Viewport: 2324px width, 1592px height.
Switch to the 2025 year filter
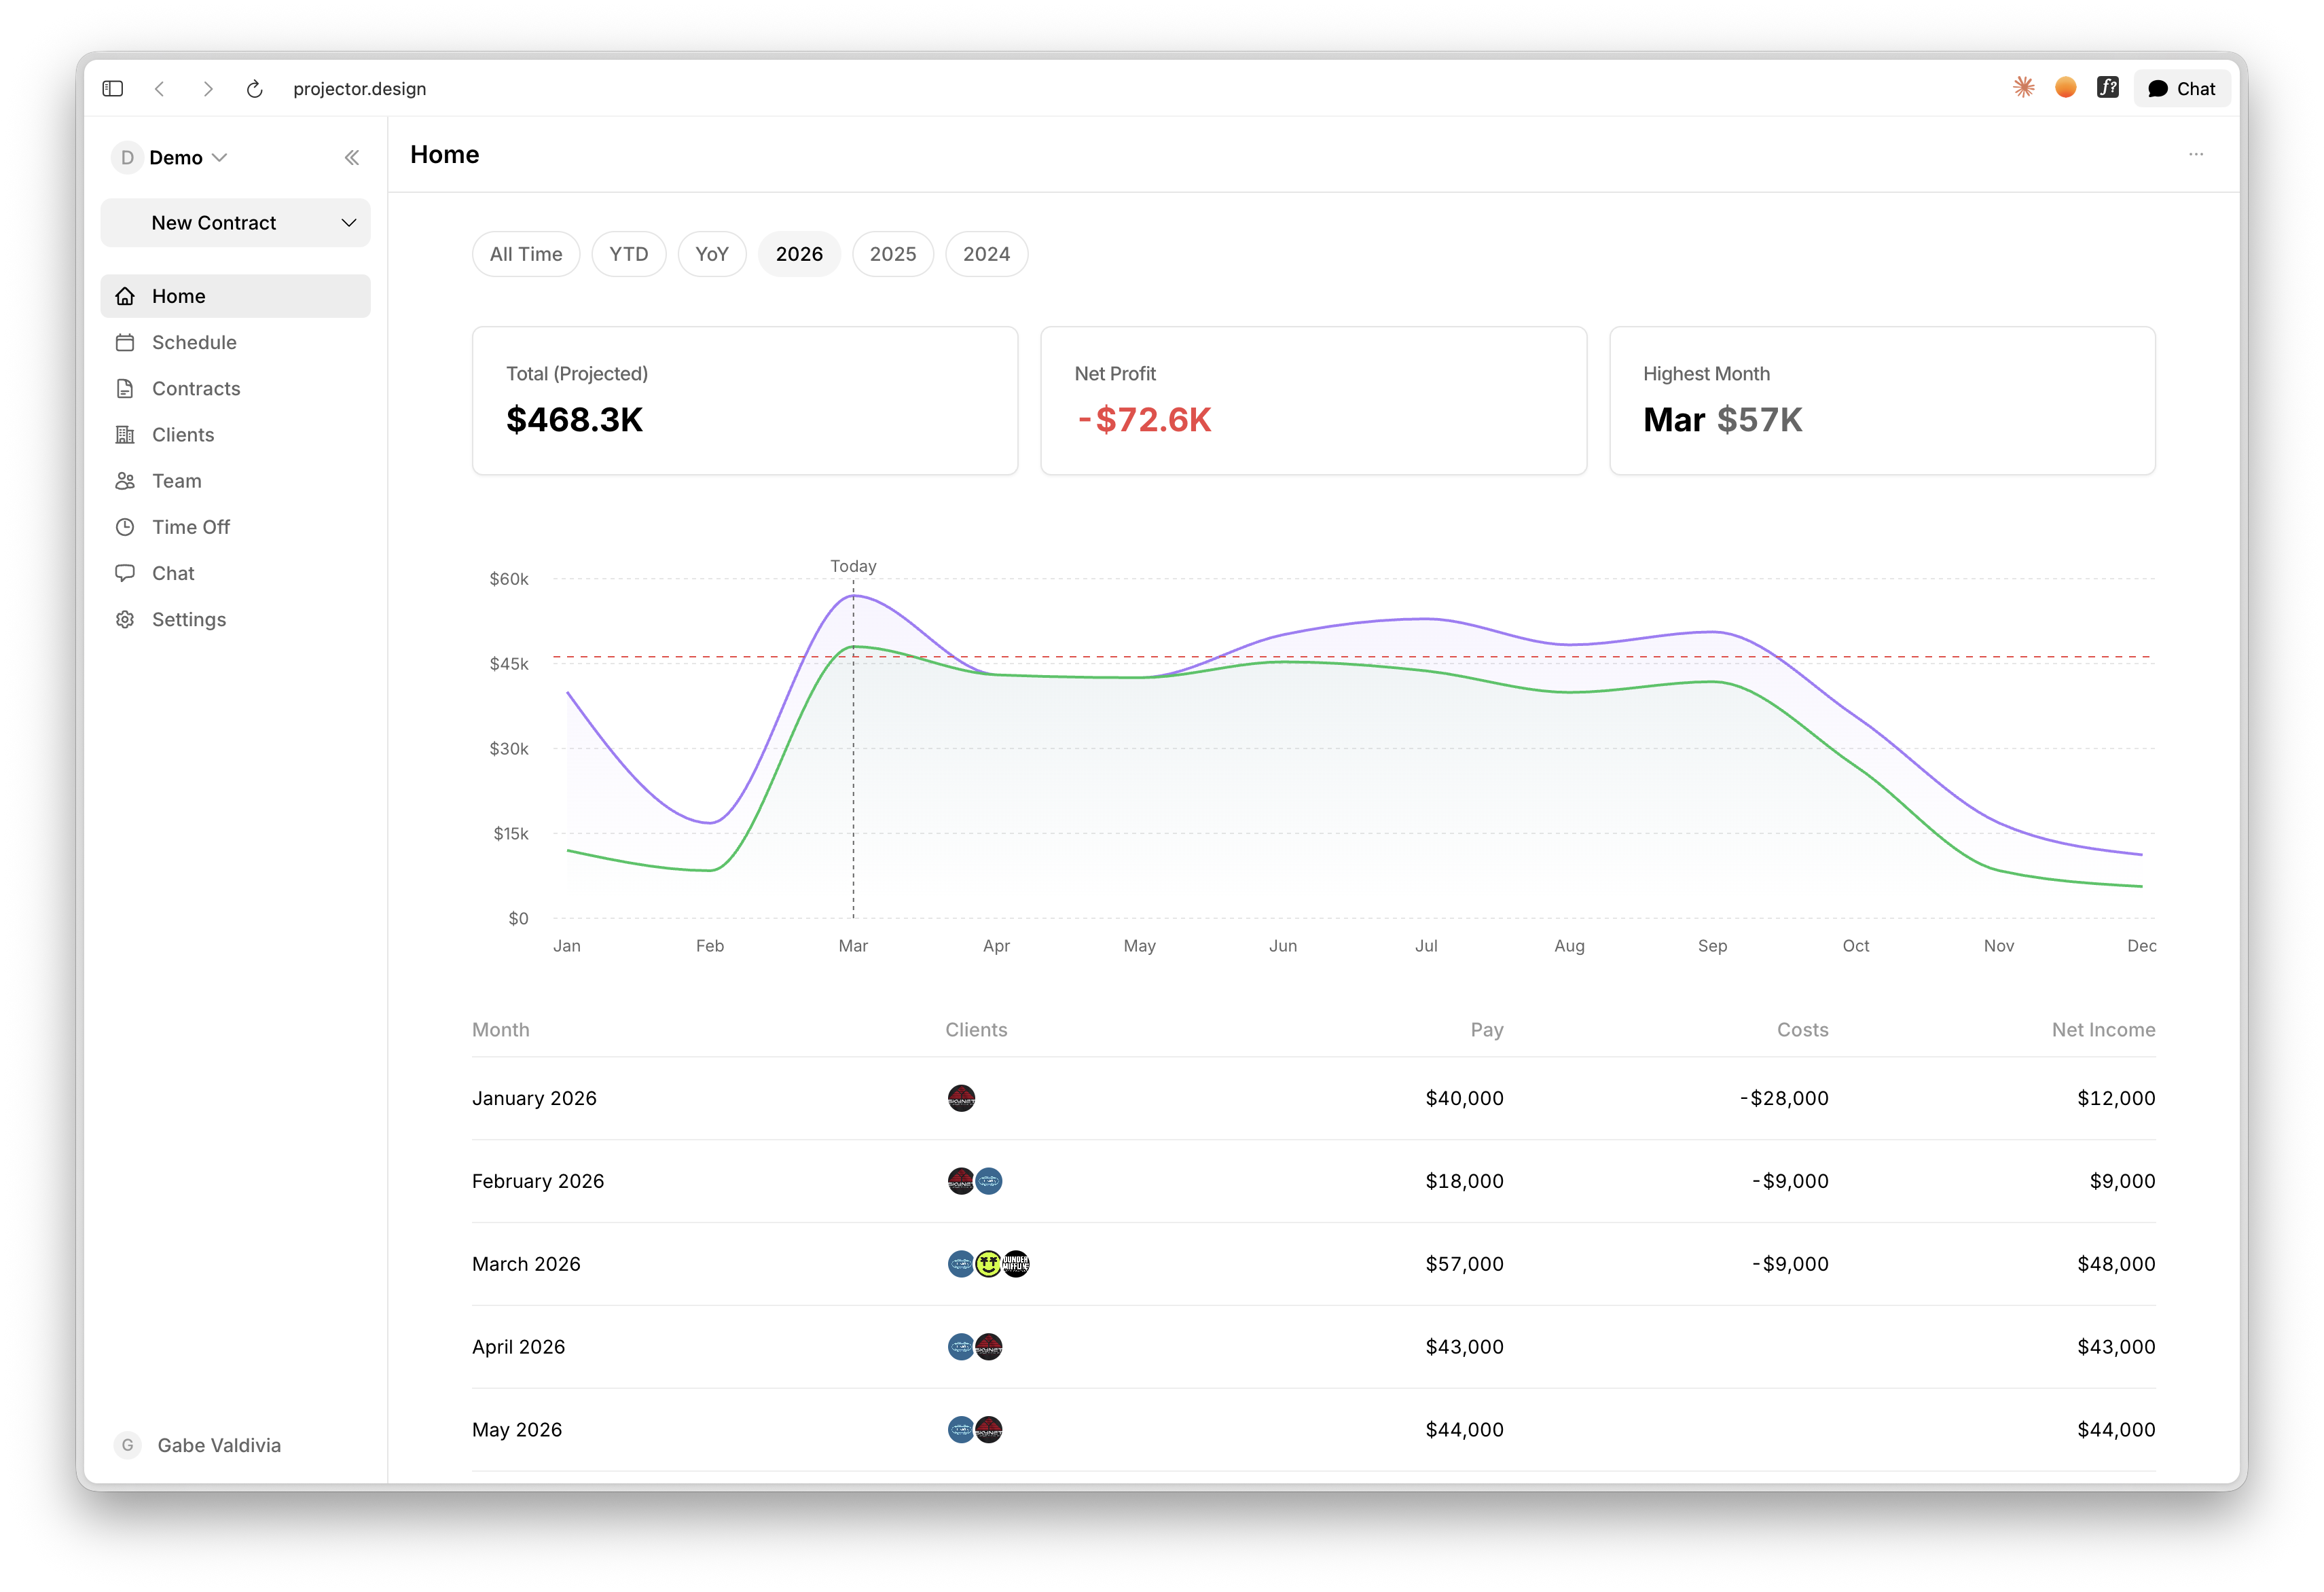pos(892,254)
